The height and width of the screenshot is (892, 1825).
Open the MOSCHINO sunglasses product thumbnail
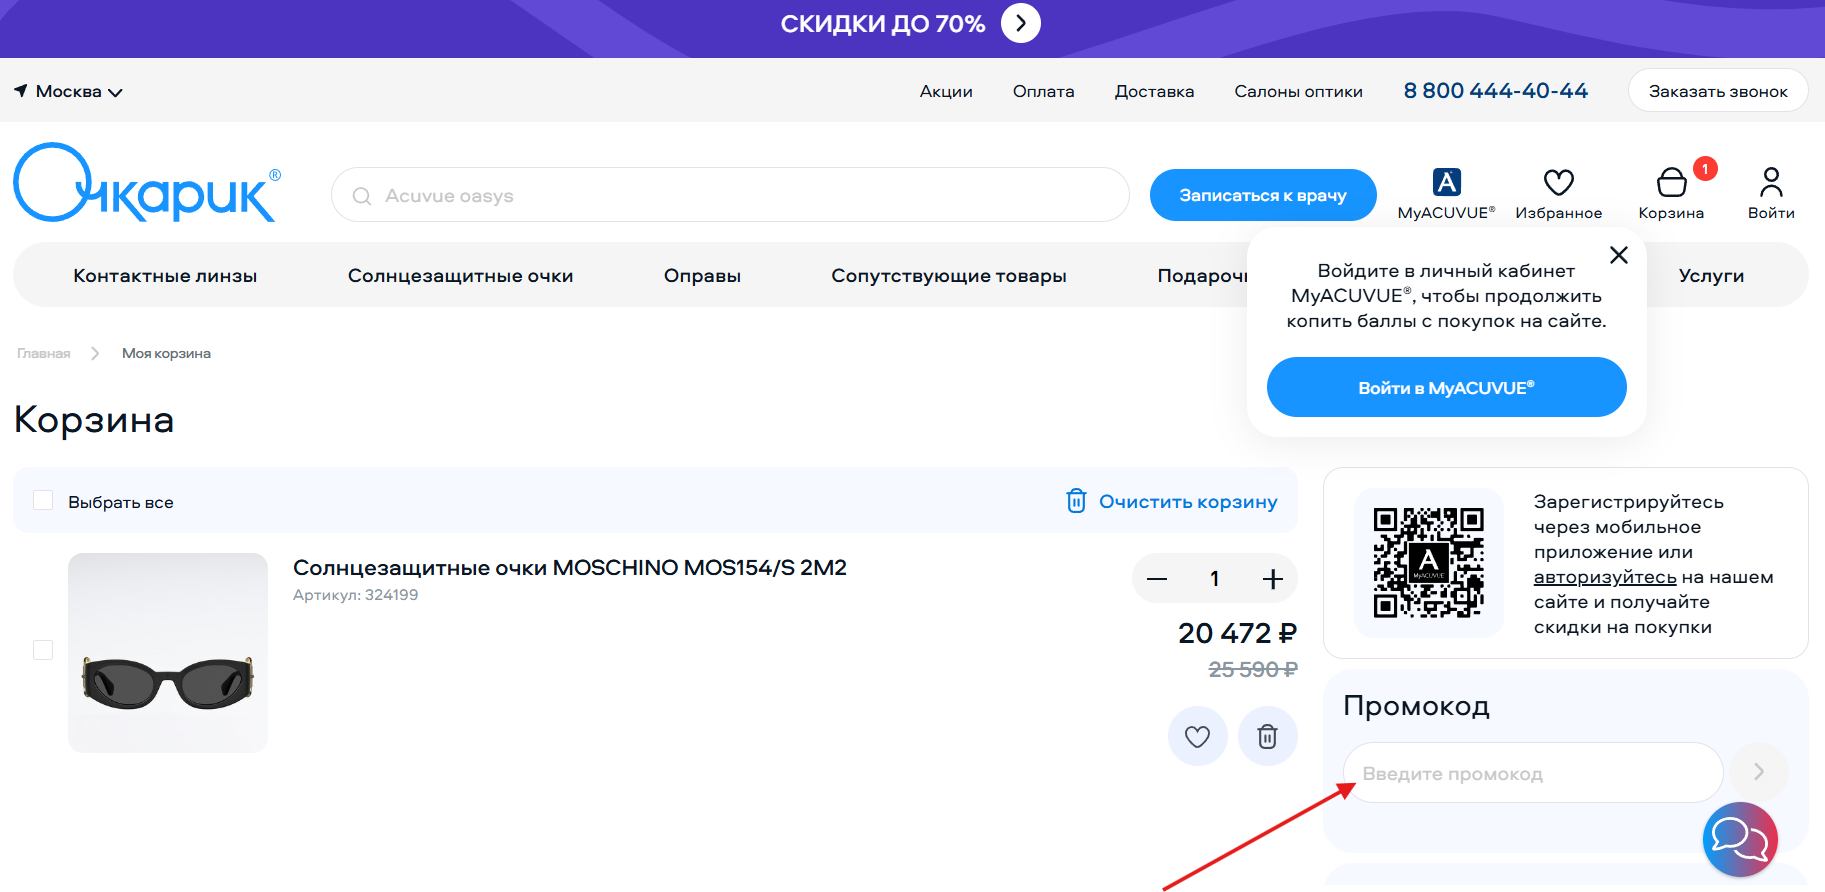click(x=168, y=653)
